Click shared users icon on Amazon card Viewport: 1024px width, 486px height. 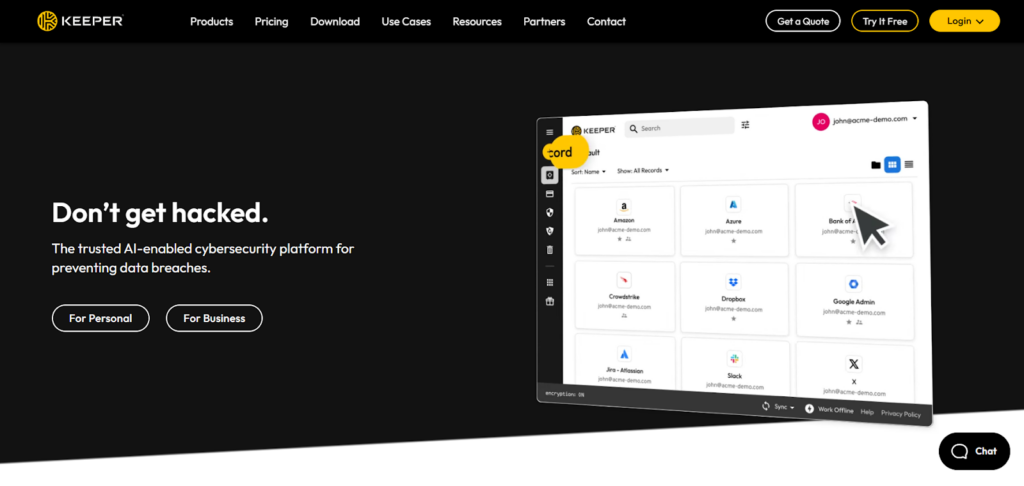(x=628, y=239)
